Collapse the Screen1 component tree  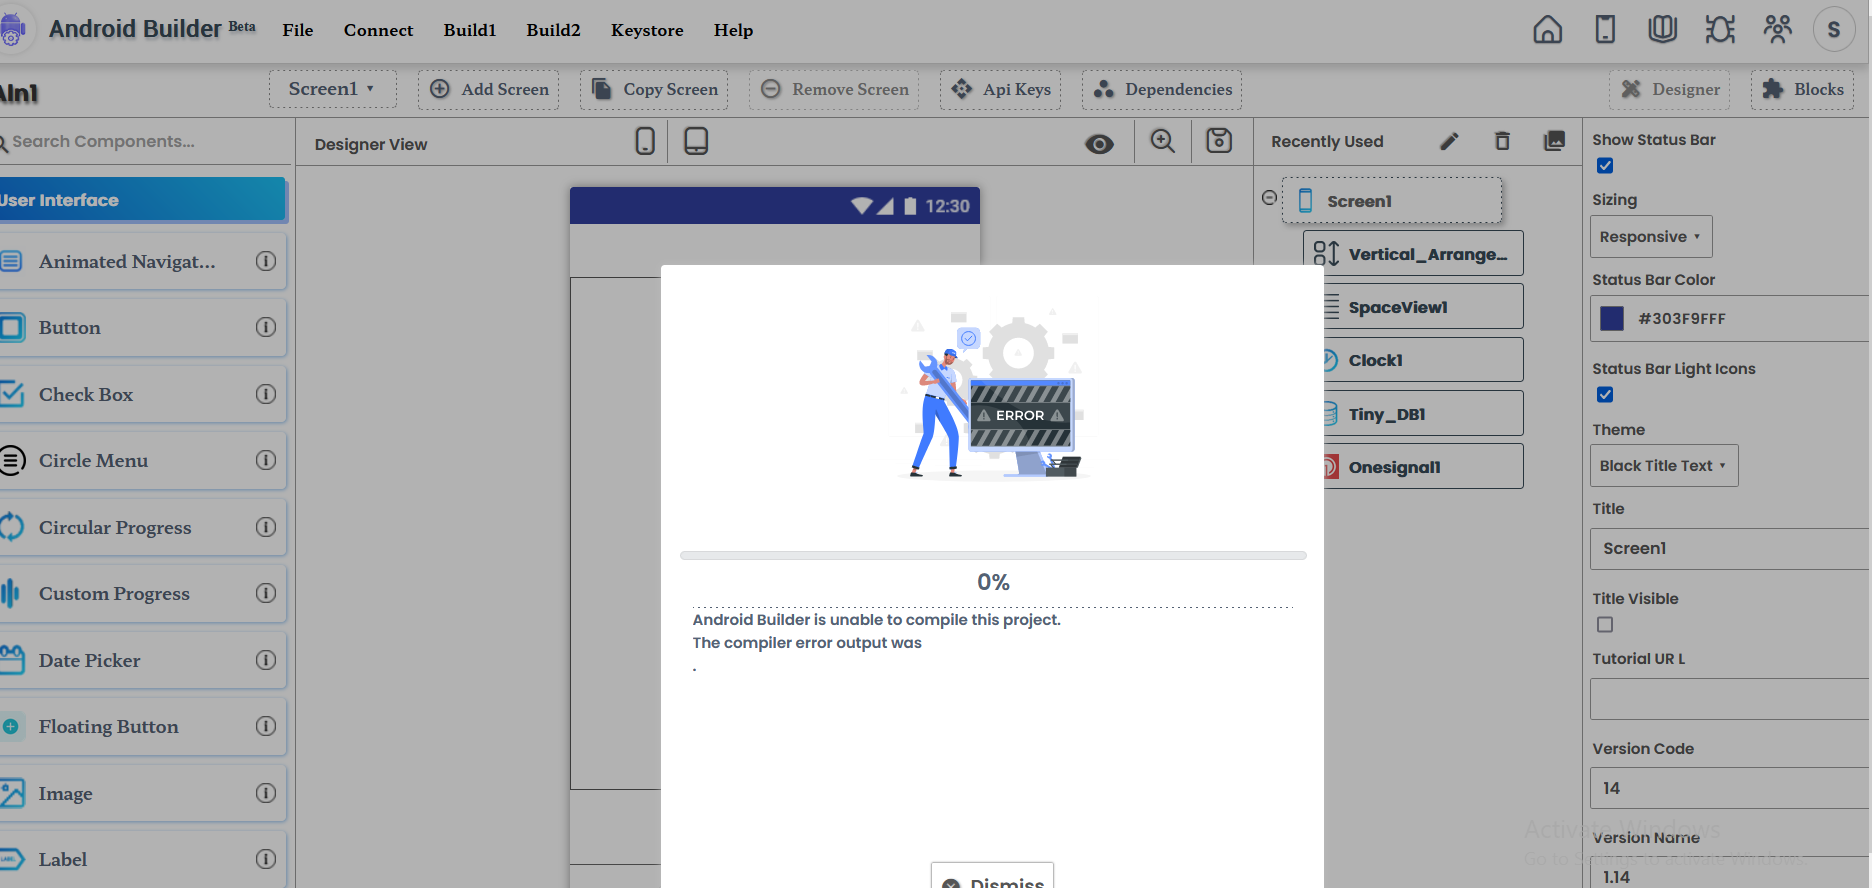point(1269,198)
